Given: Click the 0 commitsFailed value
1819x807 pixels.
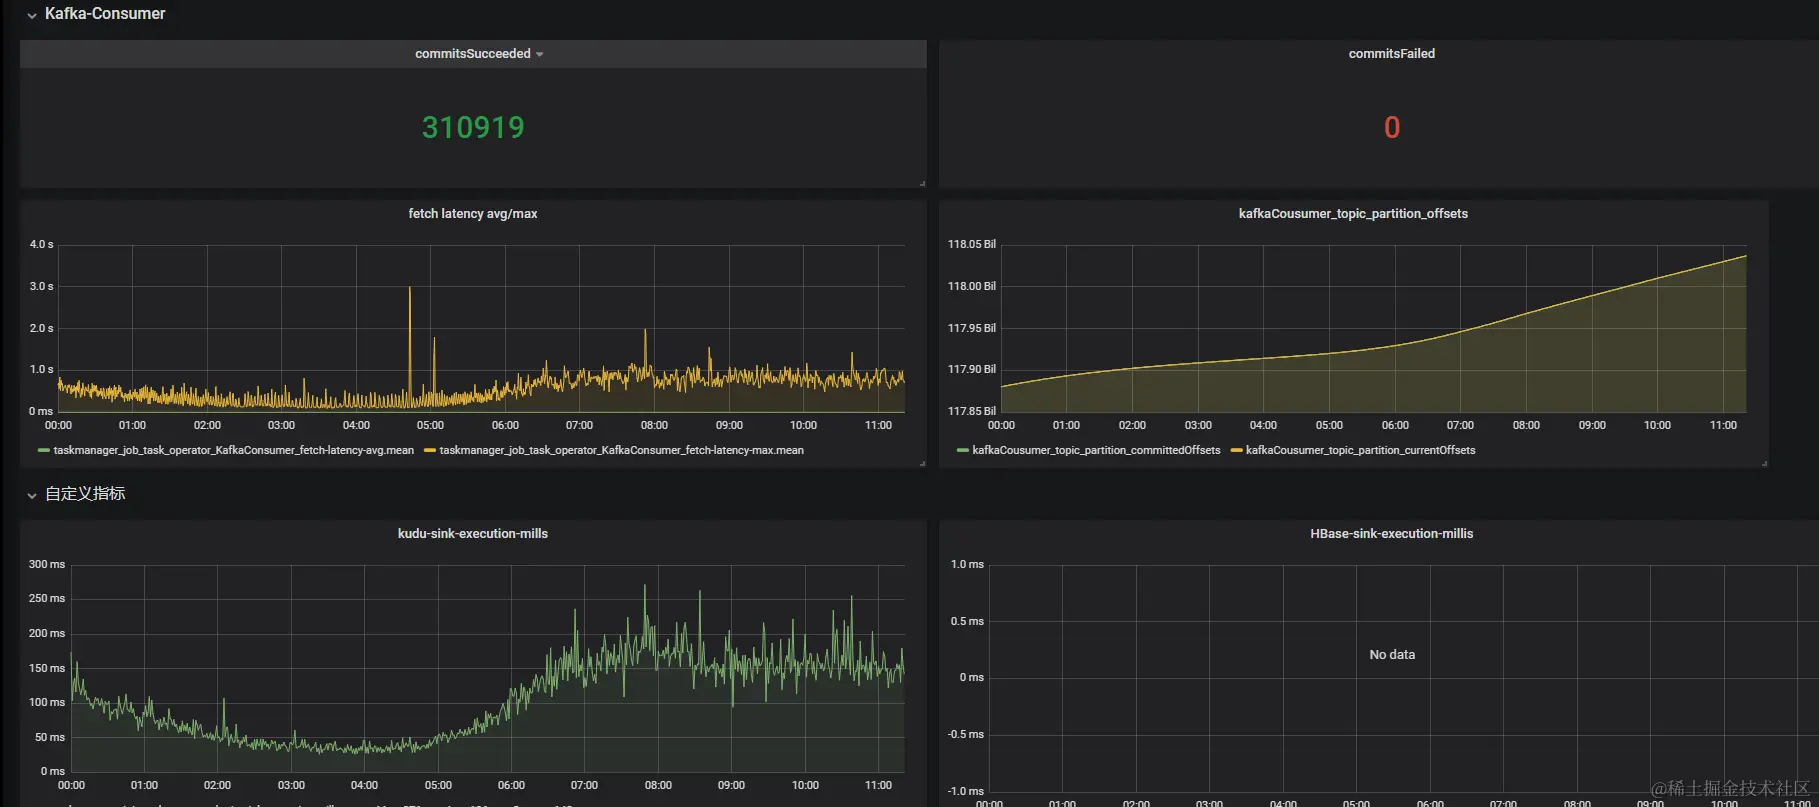Looking at the screenshot, I should coord(1392,127).
